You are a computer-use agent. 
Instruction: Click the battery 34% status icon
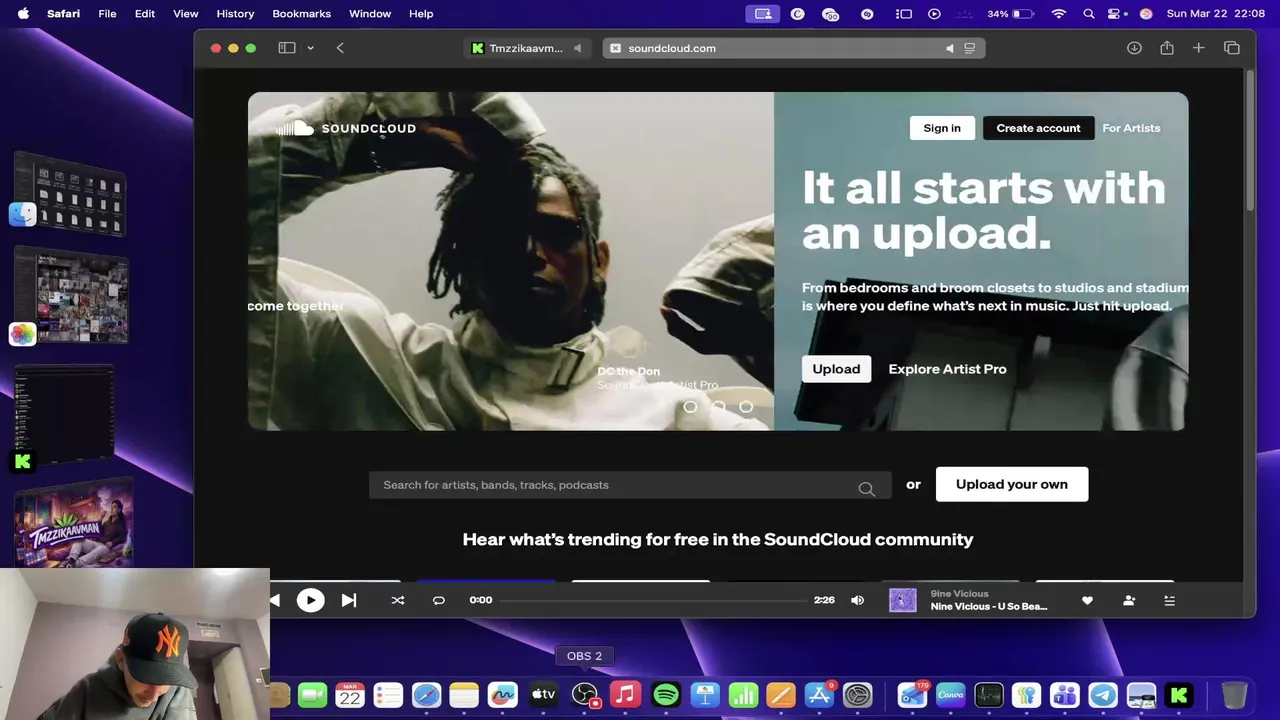1010,14
